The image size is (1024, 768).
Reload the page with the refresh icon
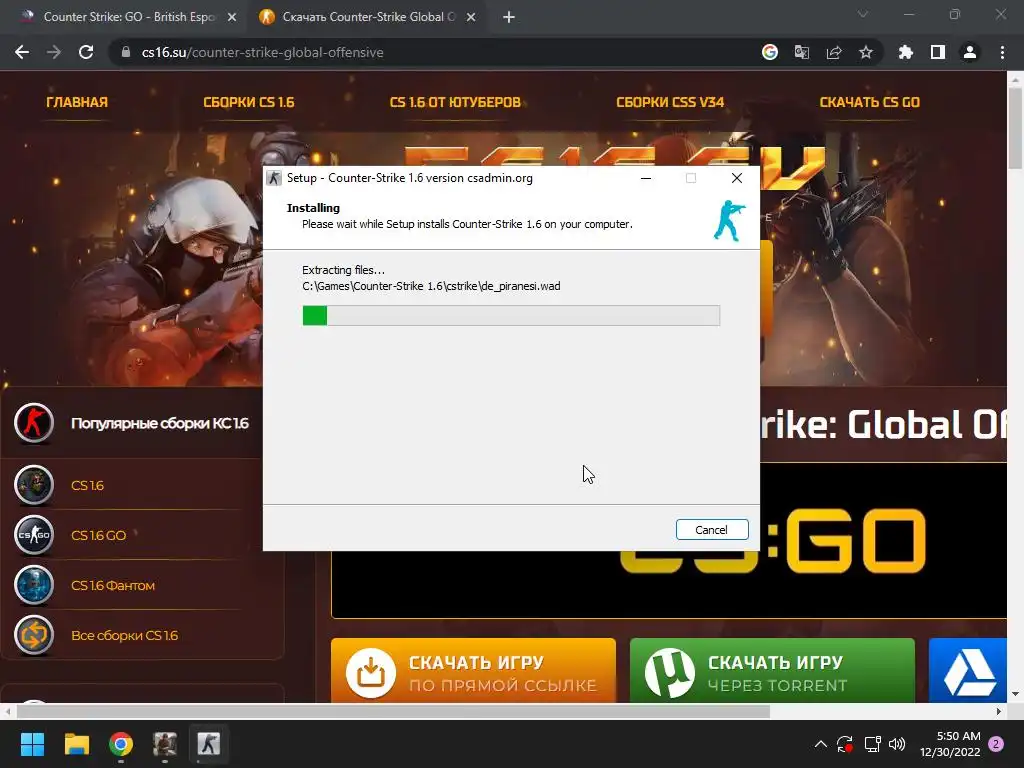(x=86, y=52)
